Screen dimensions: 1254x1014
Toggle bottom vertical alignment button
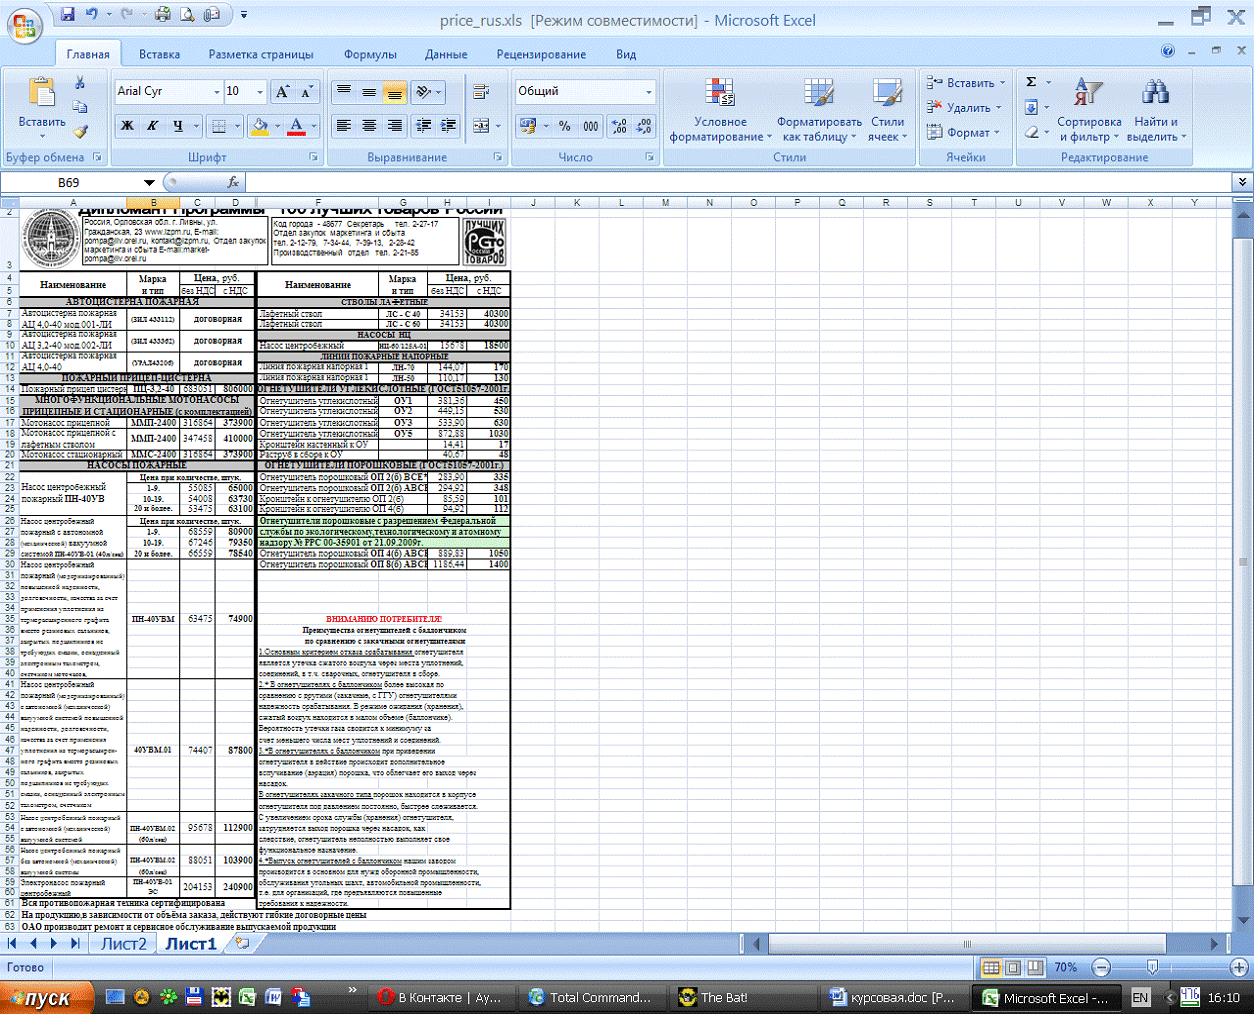click(395, 92)
